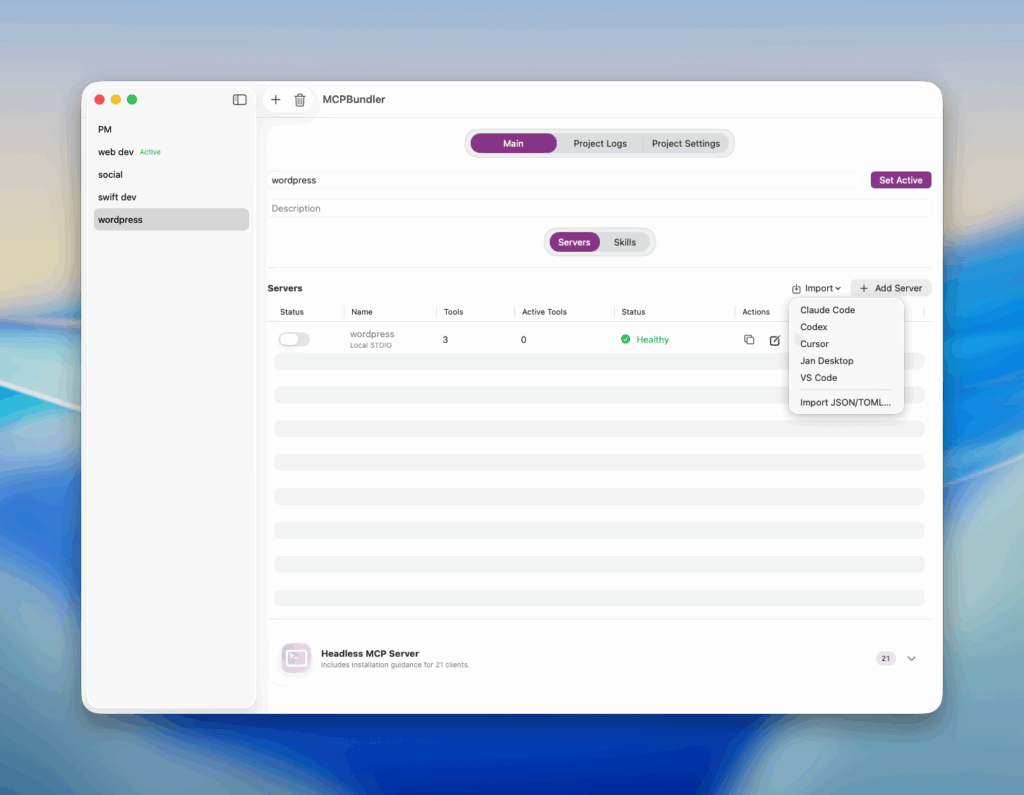
Task: Pick VS Code in the Import menu
Action: tap(818, 378)
